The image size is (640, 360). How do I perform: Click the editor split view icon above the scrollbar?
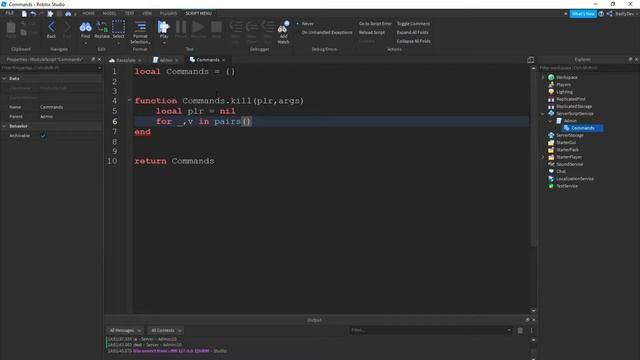531,60
